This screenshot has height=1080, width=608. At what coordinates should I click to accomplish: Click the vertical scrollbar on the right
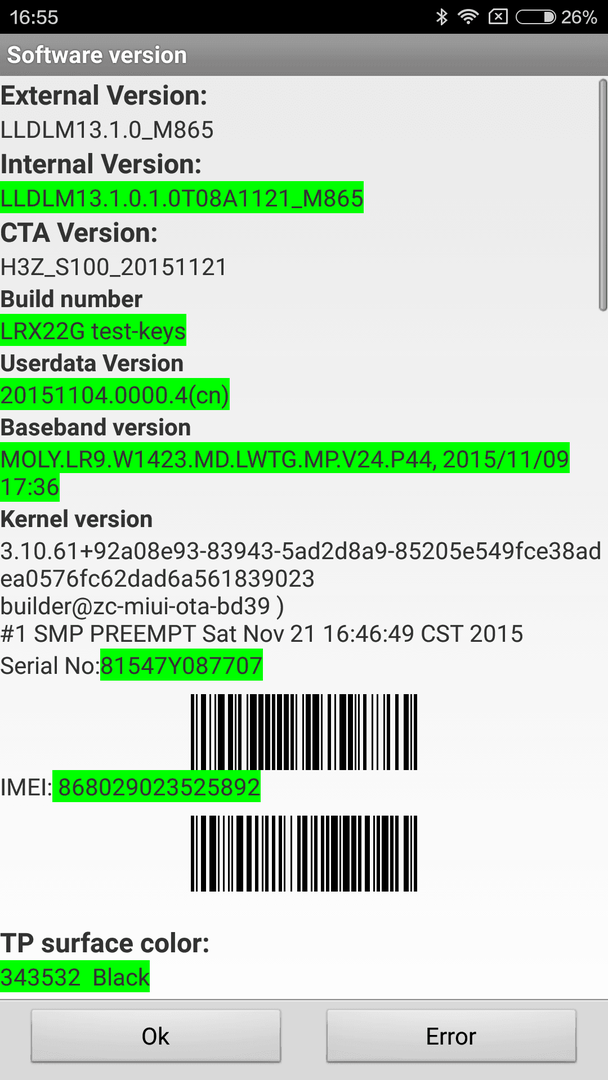pyautogui.click(x=602, y=195)
